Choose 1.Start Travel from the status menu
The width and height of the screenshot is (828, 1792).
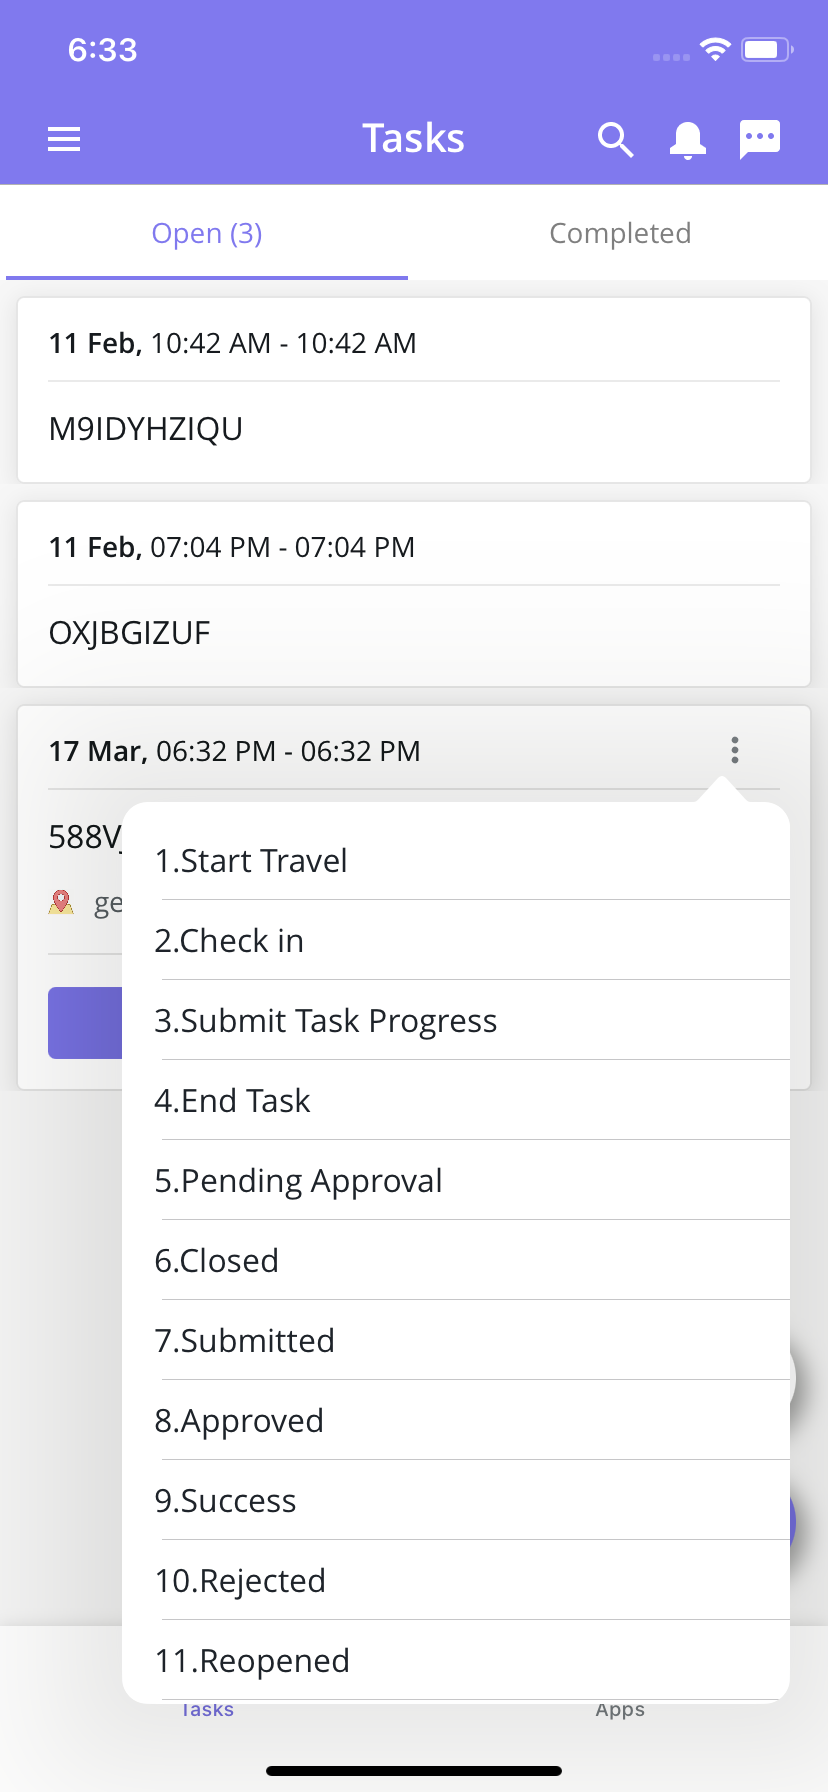tap(456, 860)
